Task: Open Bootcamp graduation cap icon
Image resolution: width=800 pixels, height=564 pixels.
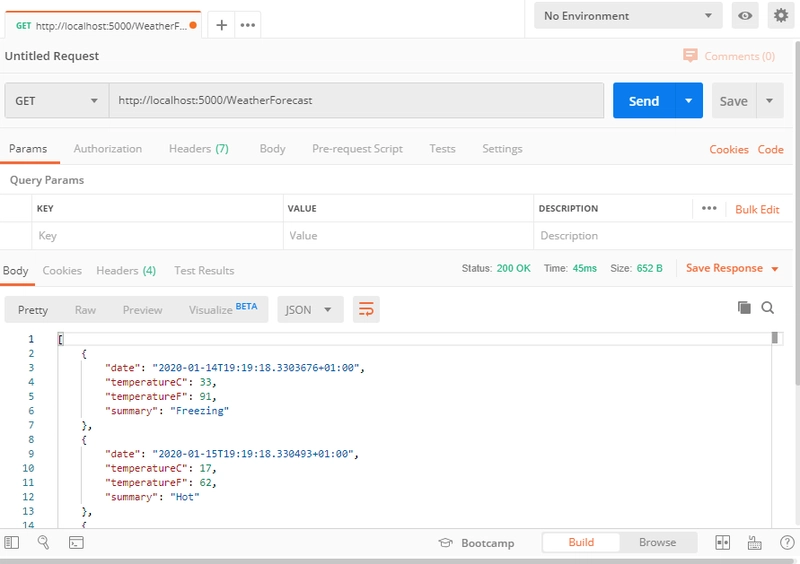Action: click(x=445, y=543)
